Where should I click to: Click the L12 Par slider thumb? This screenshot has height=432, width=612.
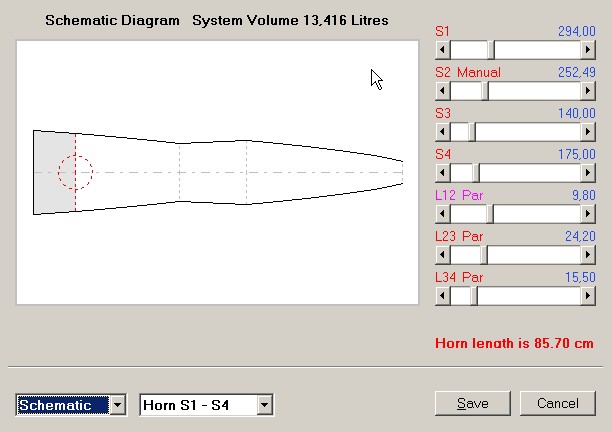[x=490, y=213]
